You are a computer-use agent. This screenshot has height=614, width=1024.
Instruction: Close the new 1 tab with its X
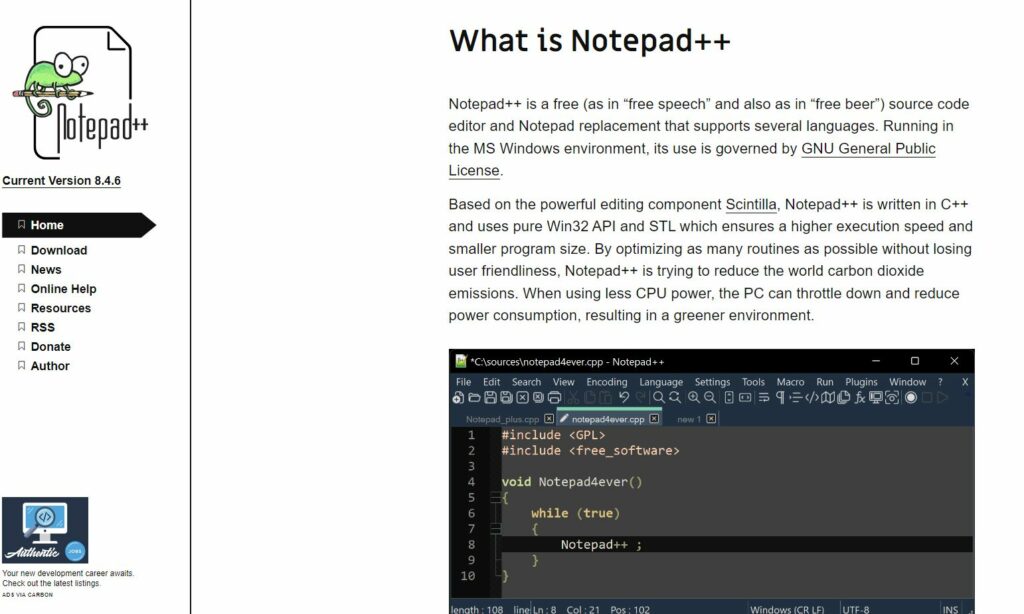click(x=709, y=418)
